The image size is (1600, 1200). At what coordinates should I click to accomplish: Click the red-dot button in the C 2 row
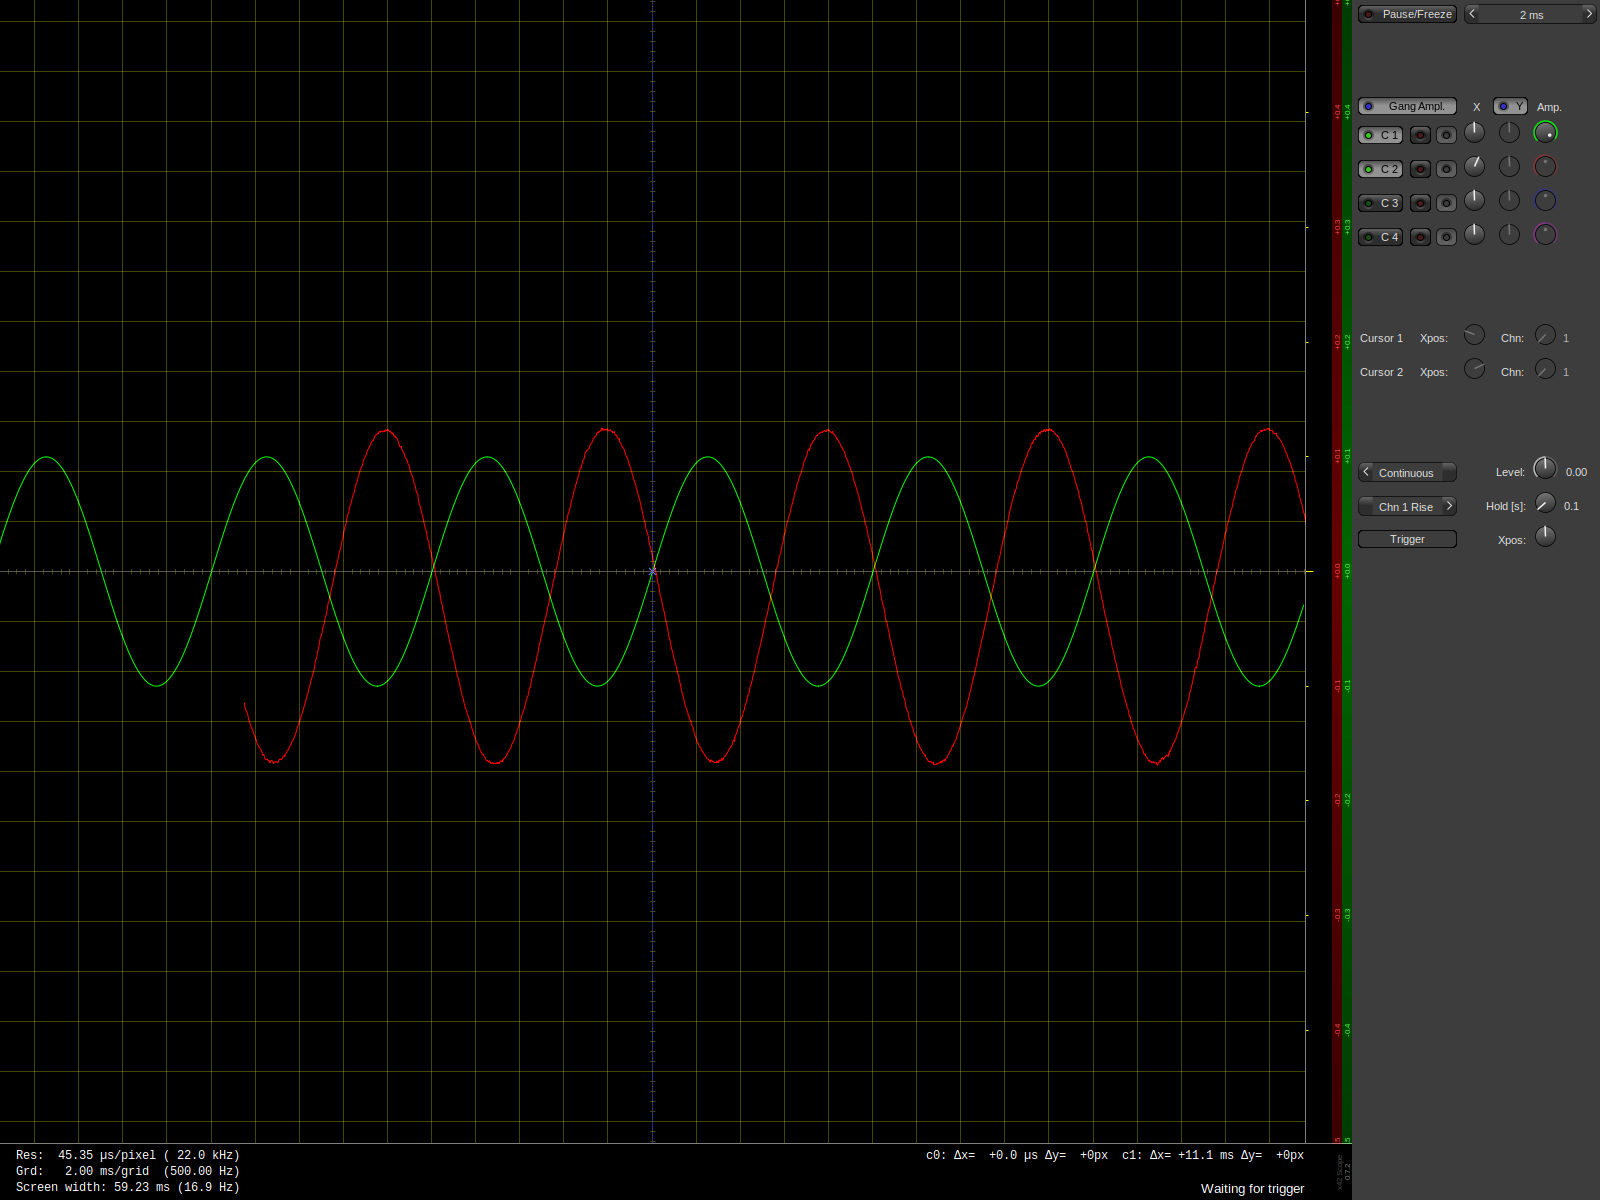point(1420,169)
